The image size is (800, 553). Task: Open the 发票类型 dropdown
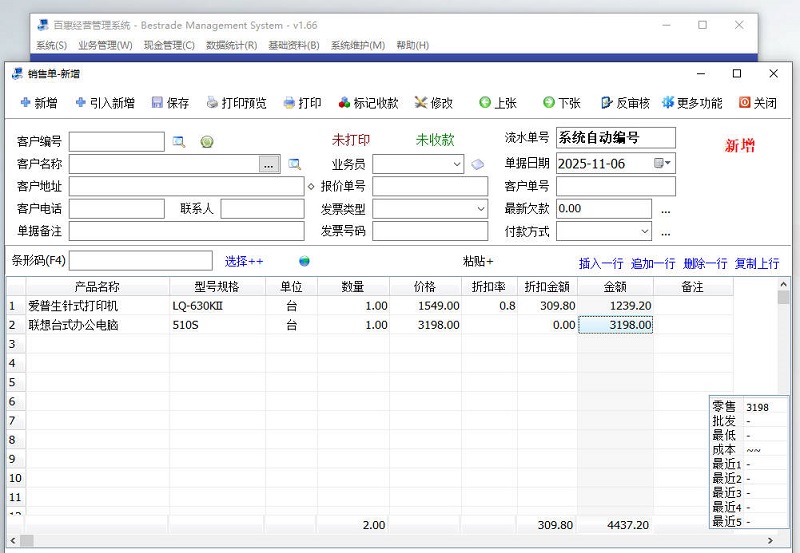(480, 209)
